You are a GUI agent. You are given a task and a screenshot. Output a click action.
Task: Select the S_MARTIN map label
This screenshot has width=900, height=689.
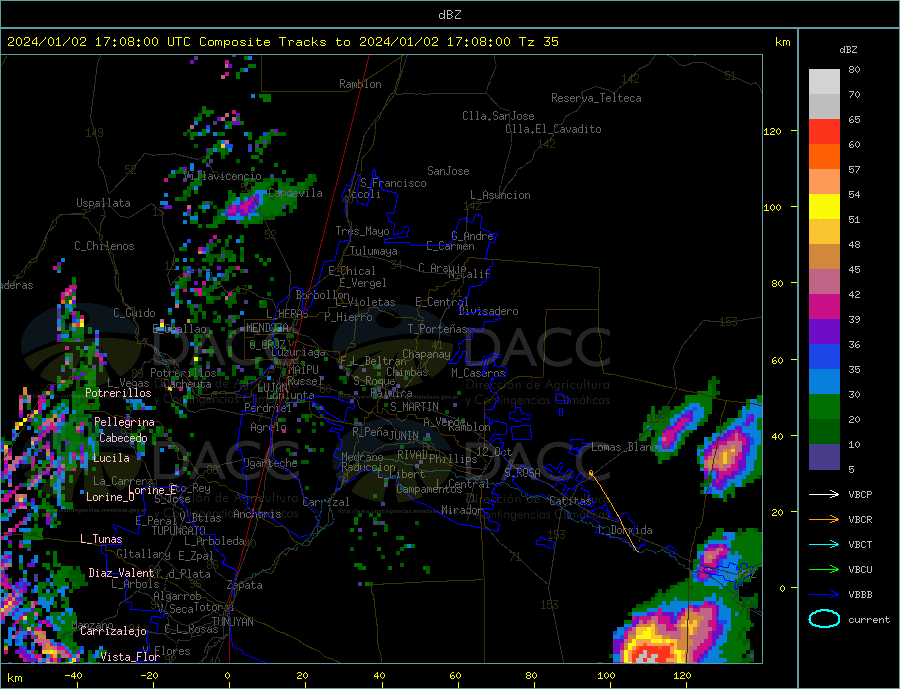click(414, 407)
